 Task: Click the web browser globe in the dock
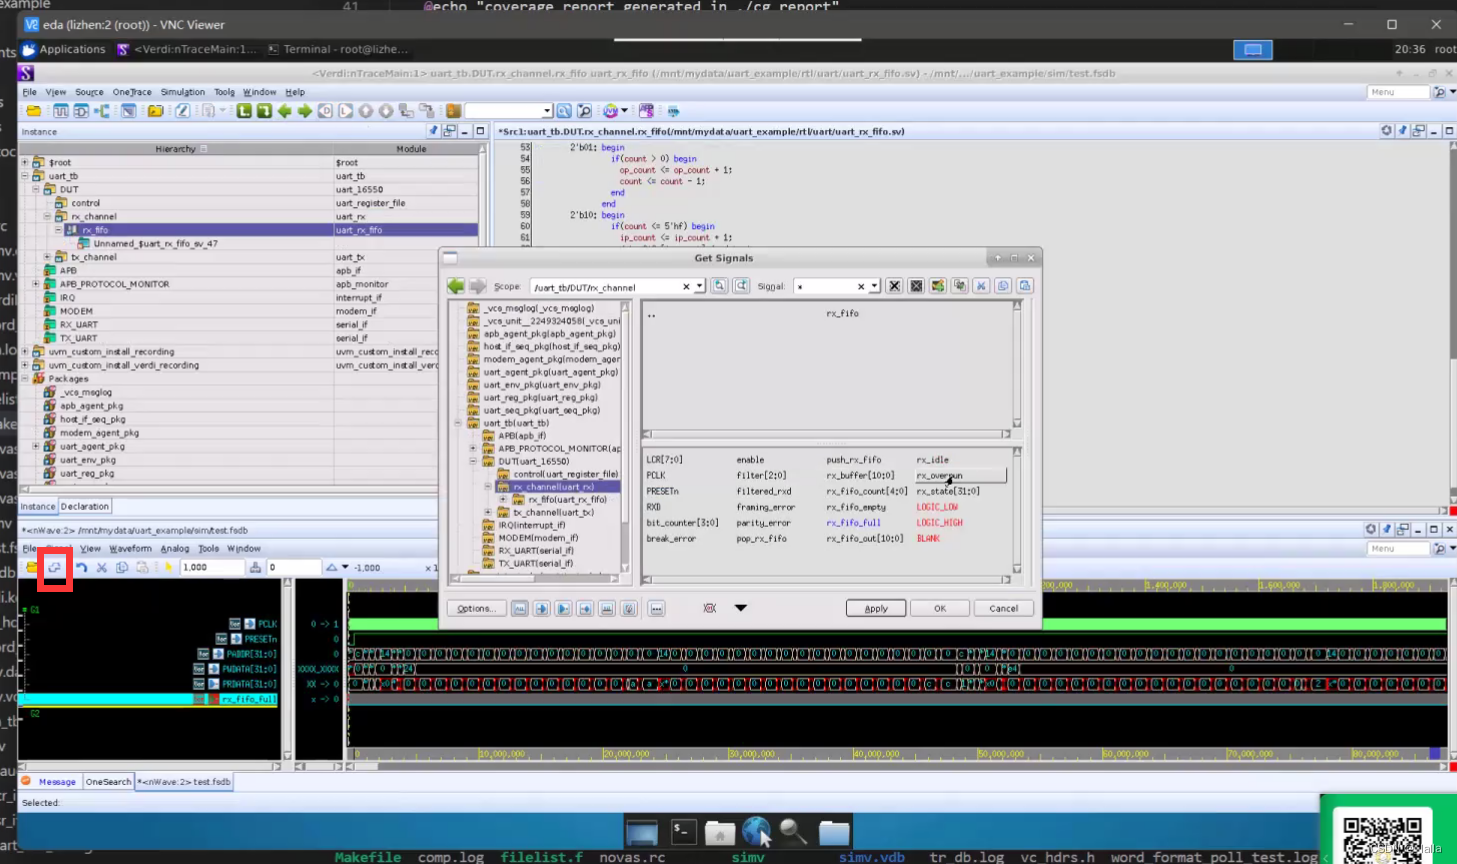click(x=756, y=831)
